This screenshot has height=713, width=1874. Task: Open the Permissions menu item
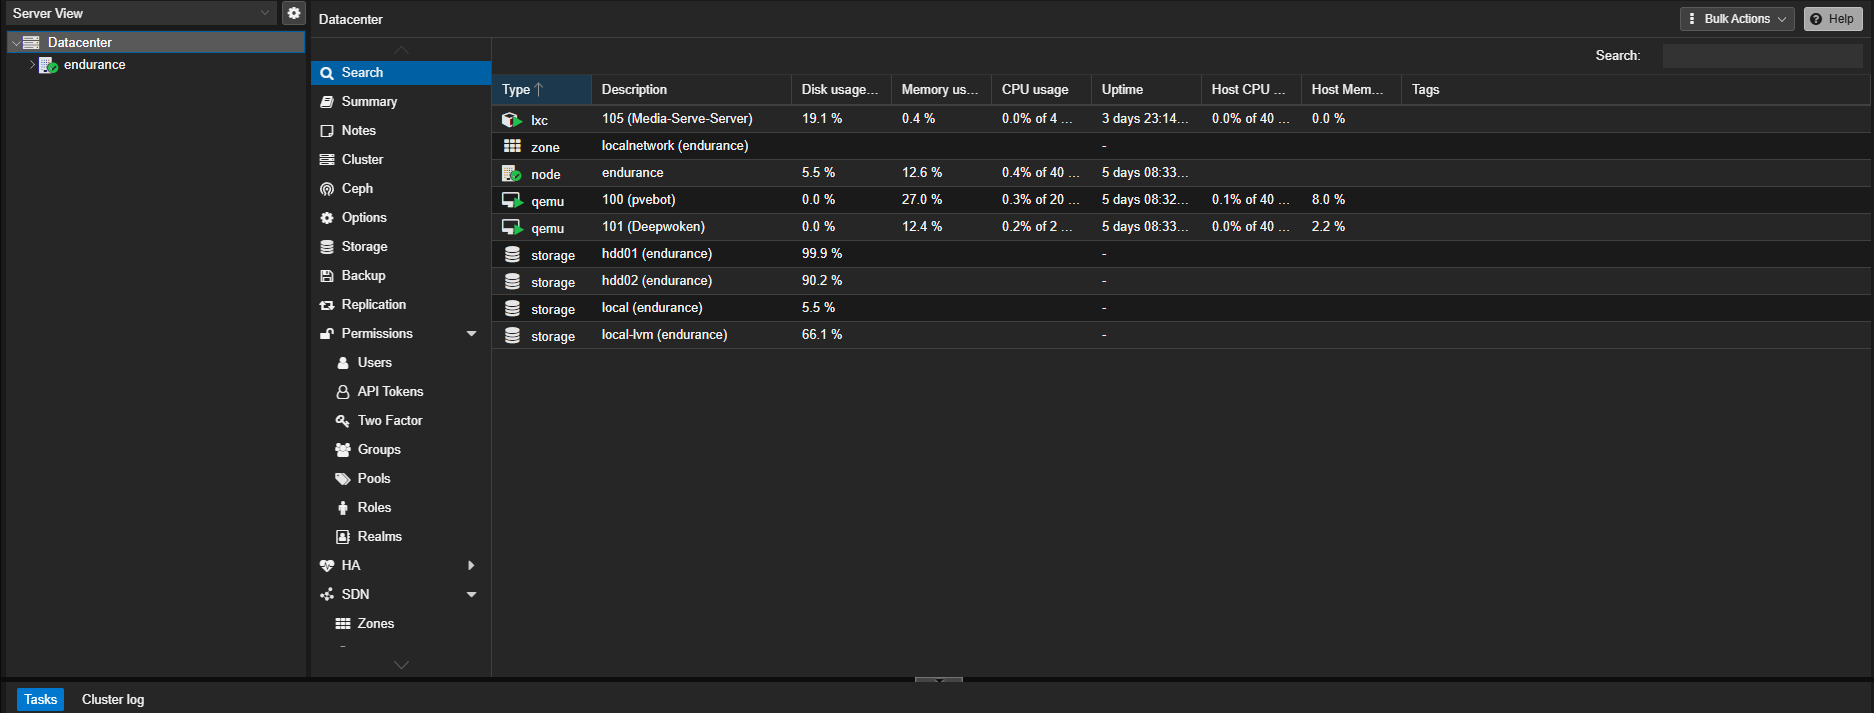pyautogui.click(x=401, y=334)
